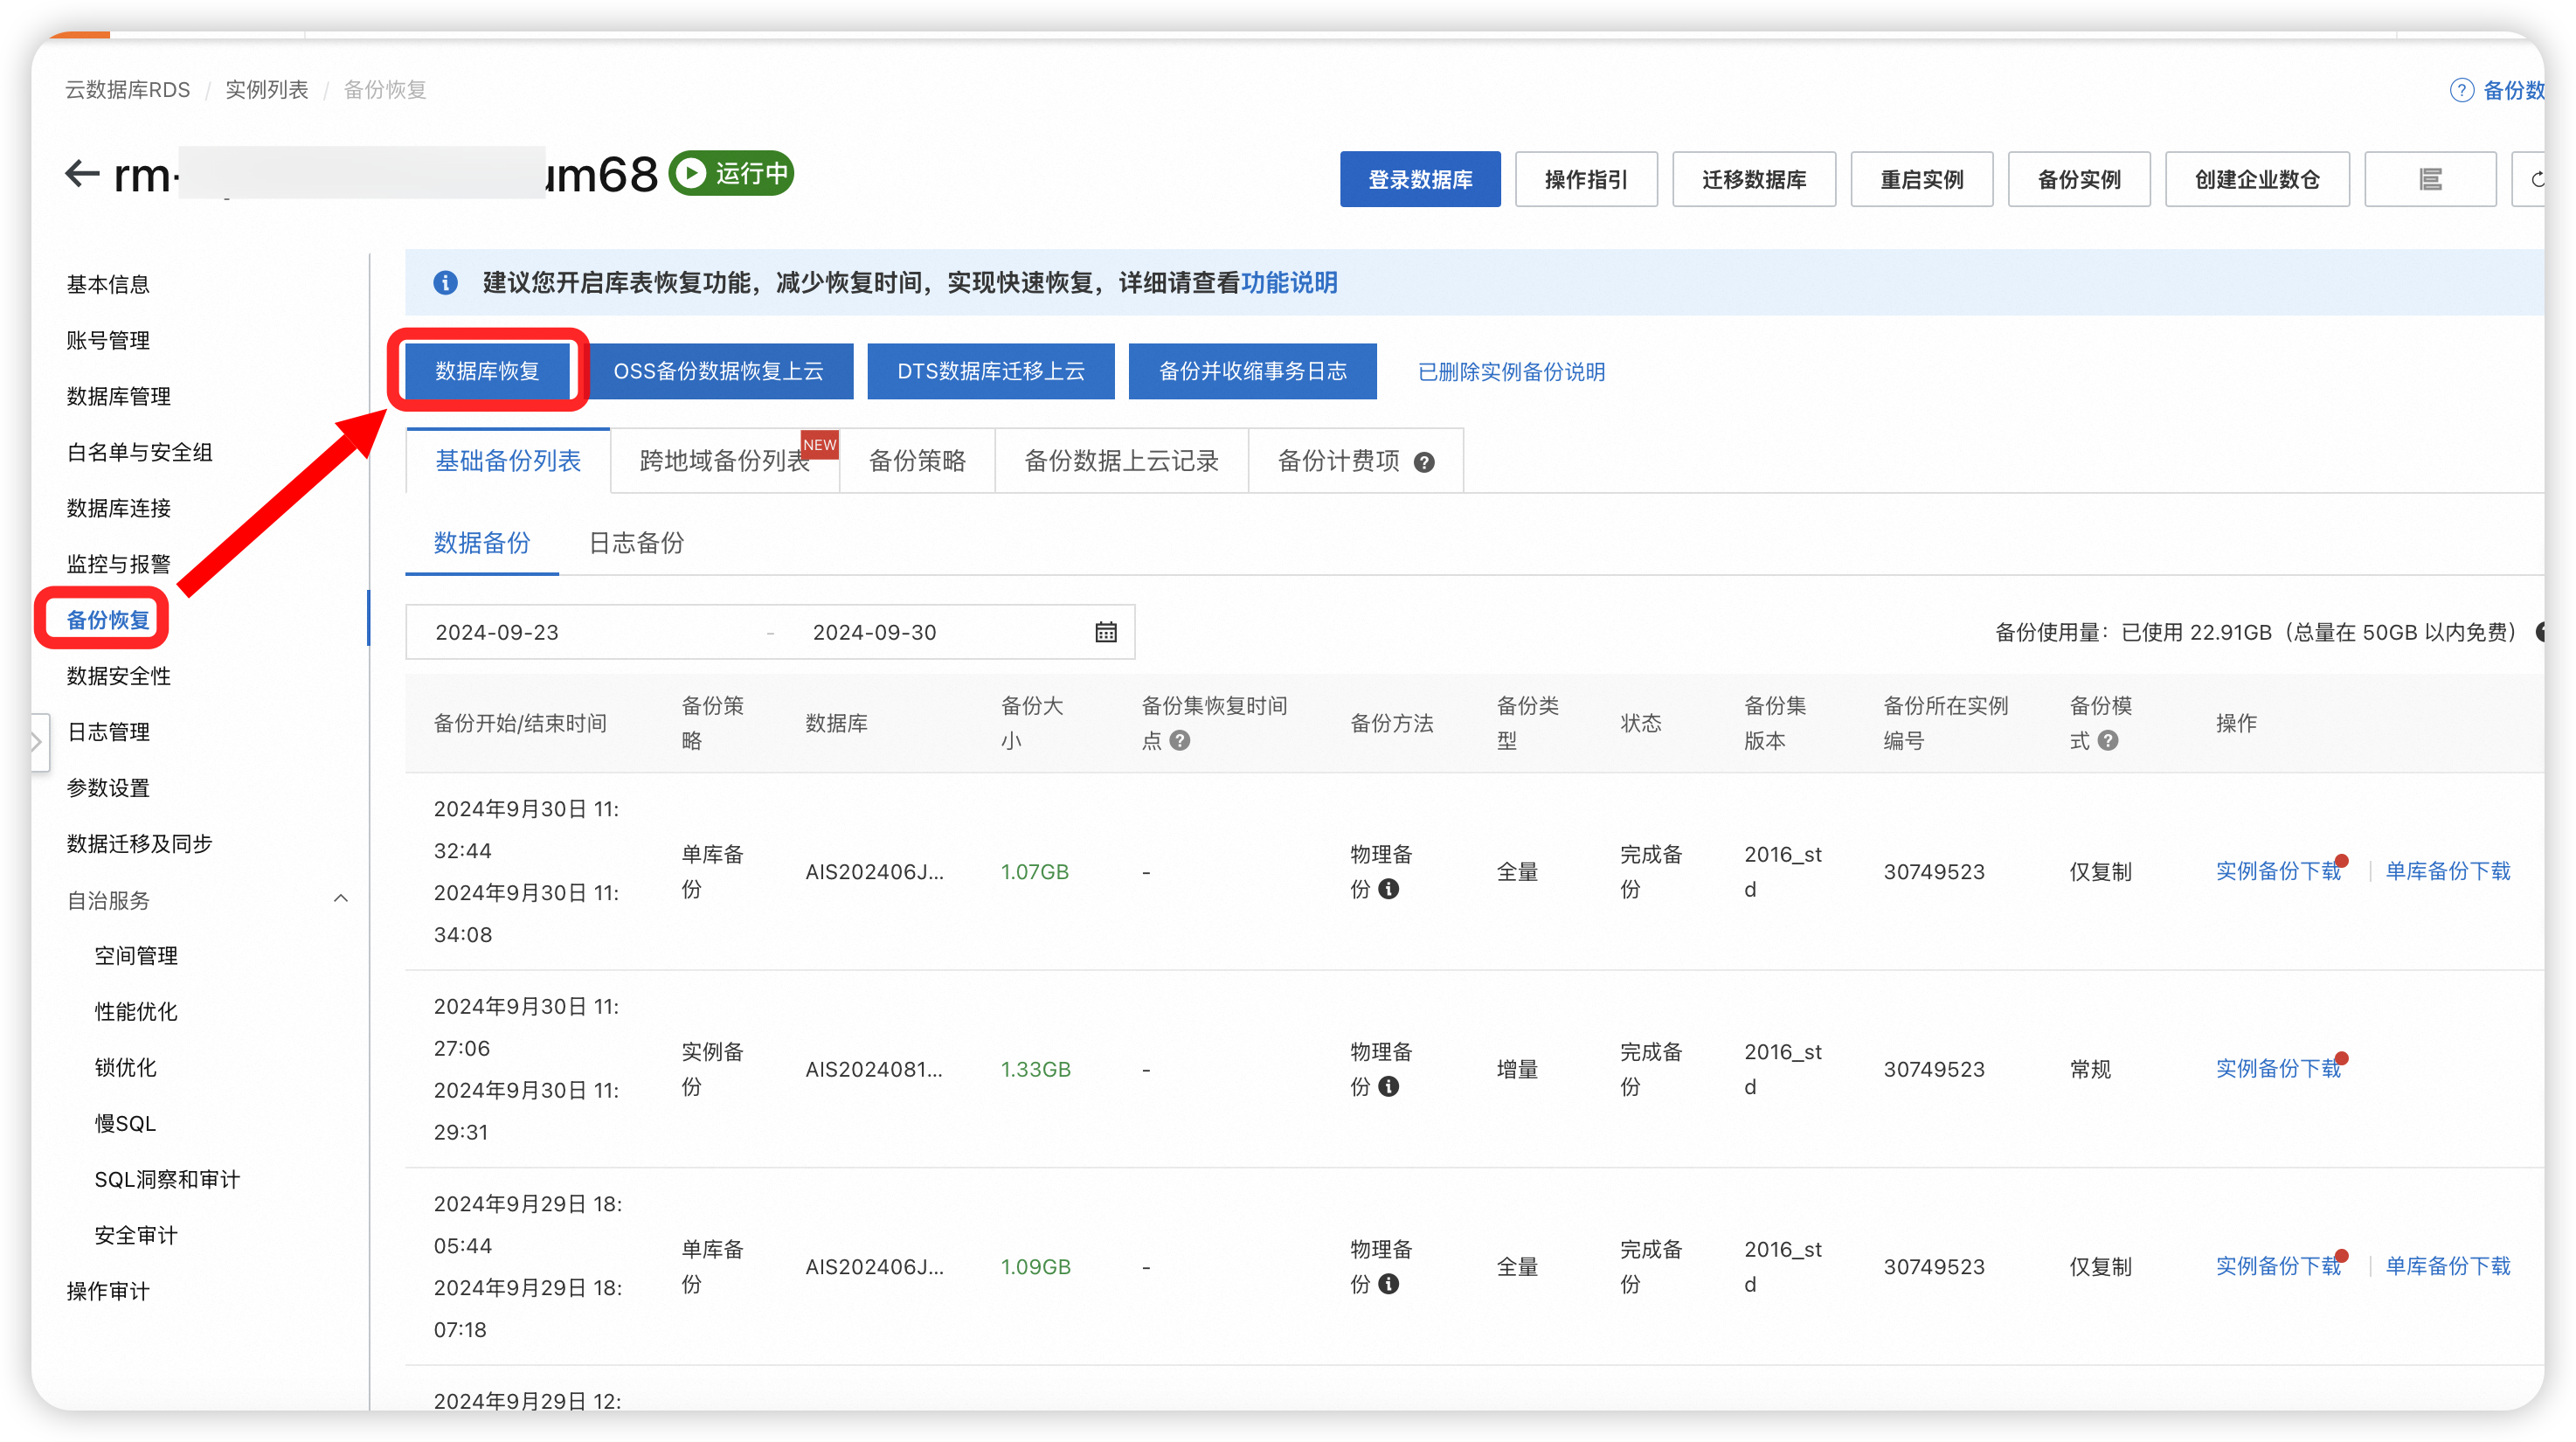The image size is (2576, 1442).
Task: Open 慢SQL under 自治服务
Action: 125,1124
